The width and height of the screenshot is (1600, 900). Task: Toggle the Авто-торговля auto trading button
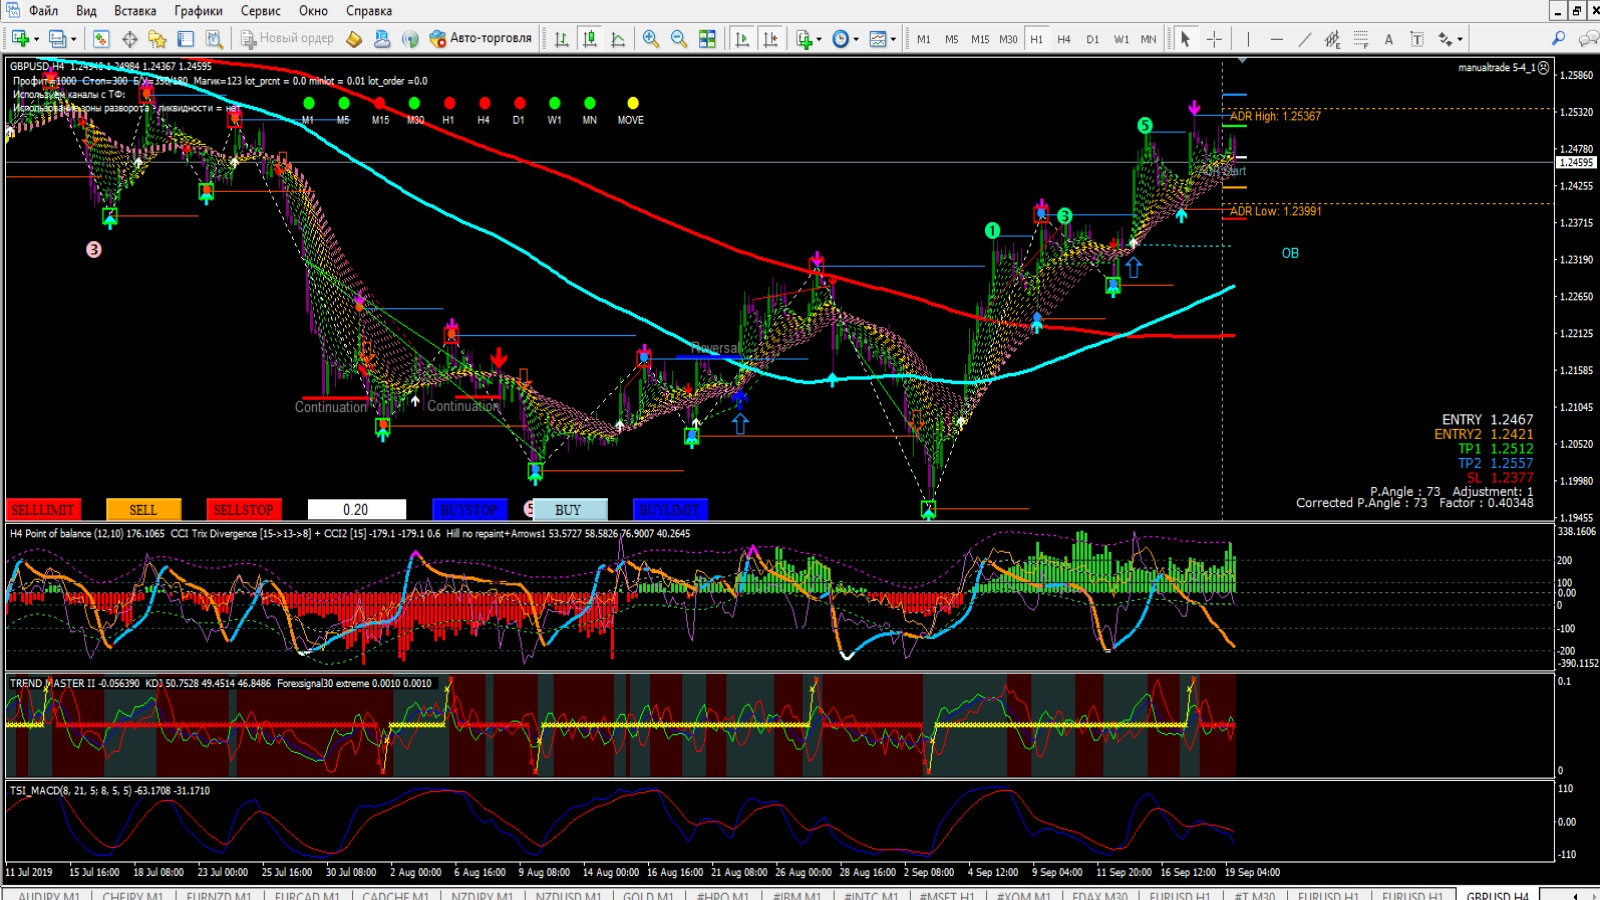[x=481, y=39]
